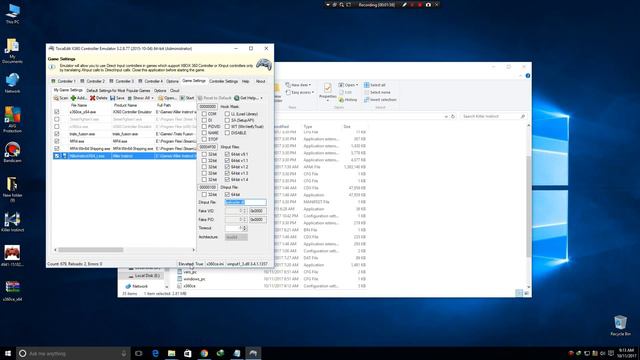Image resolution: width=640 pixels, height=360 pixels.
Task: Toggle the COM hook mask checkbox
Action: (x=204, y=114)
